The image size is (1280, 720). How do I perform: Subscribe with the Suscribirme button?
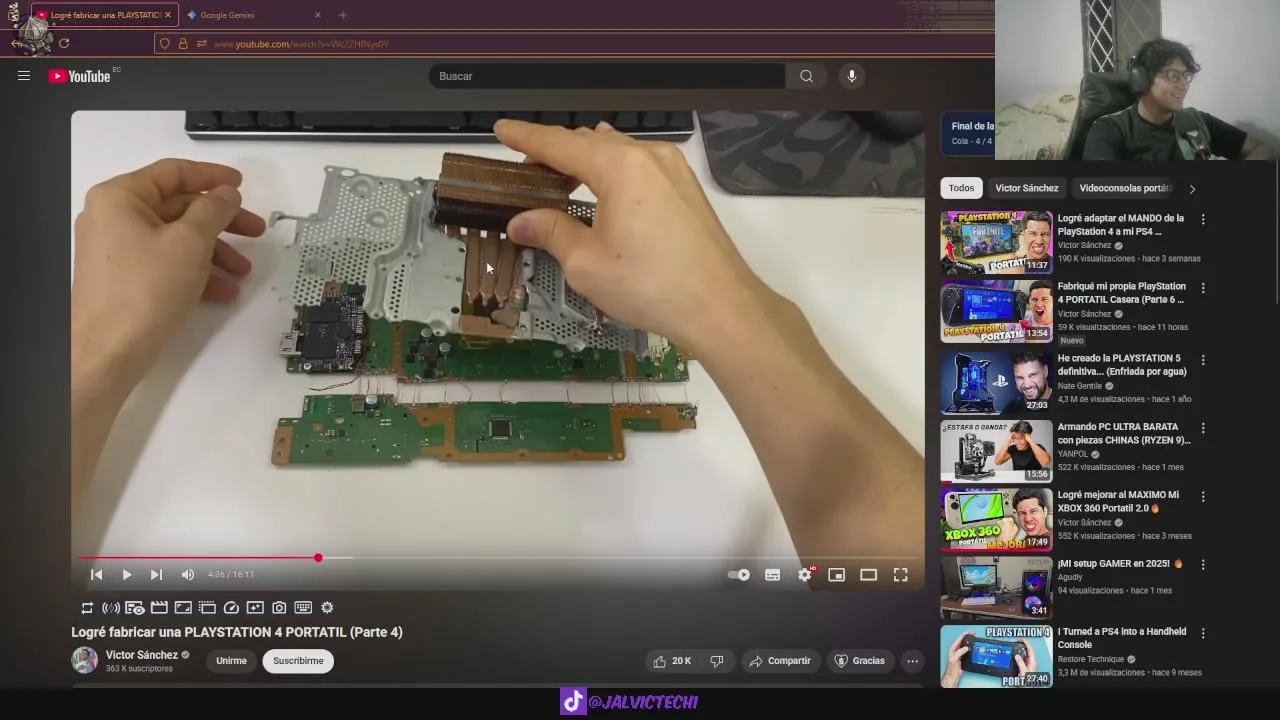coord(298,661)
